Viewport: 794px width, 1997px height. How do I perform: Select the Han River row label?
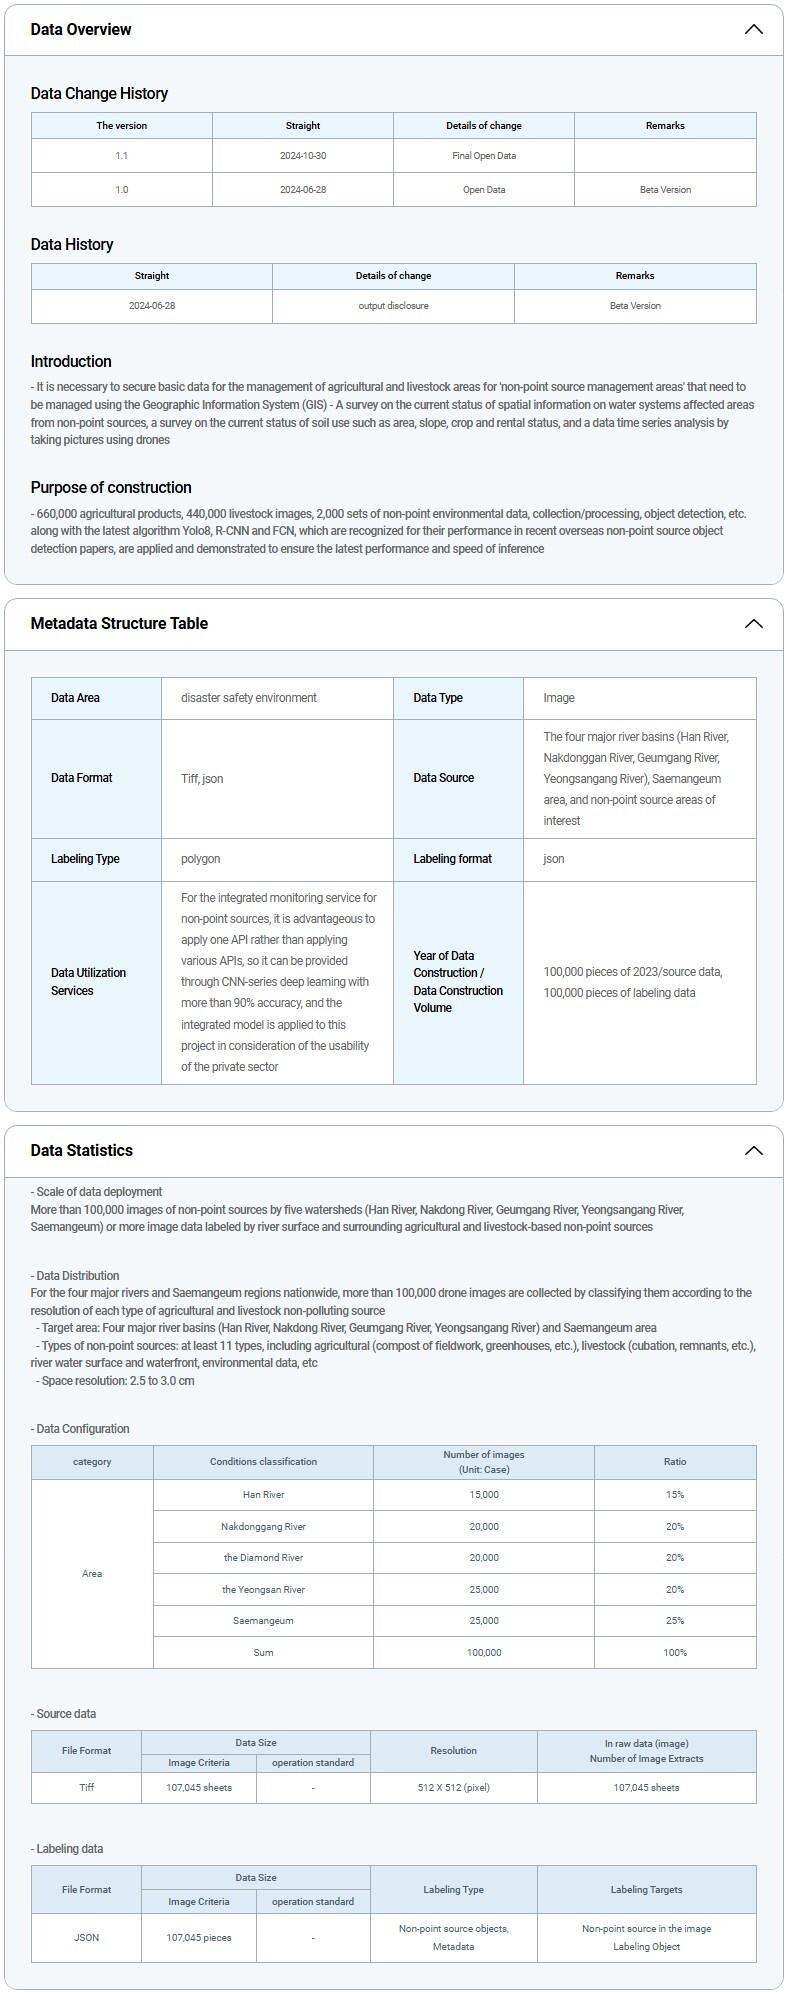pos(263,1494)
